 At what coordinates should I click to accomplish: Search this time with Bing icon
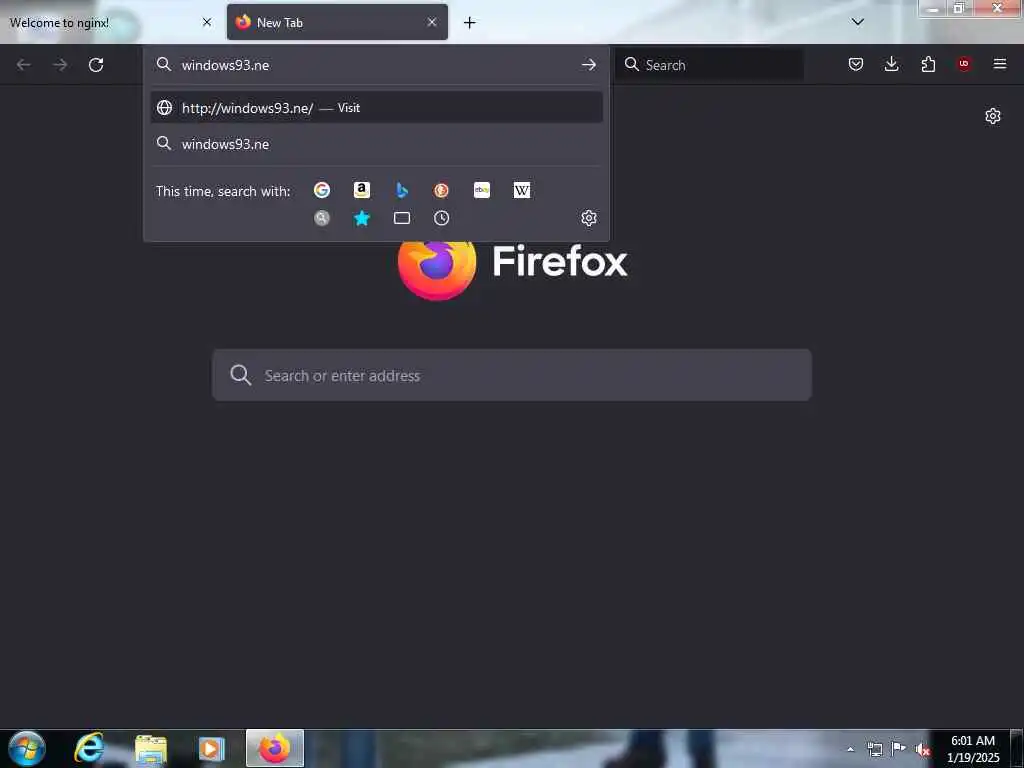click(402, 190)
